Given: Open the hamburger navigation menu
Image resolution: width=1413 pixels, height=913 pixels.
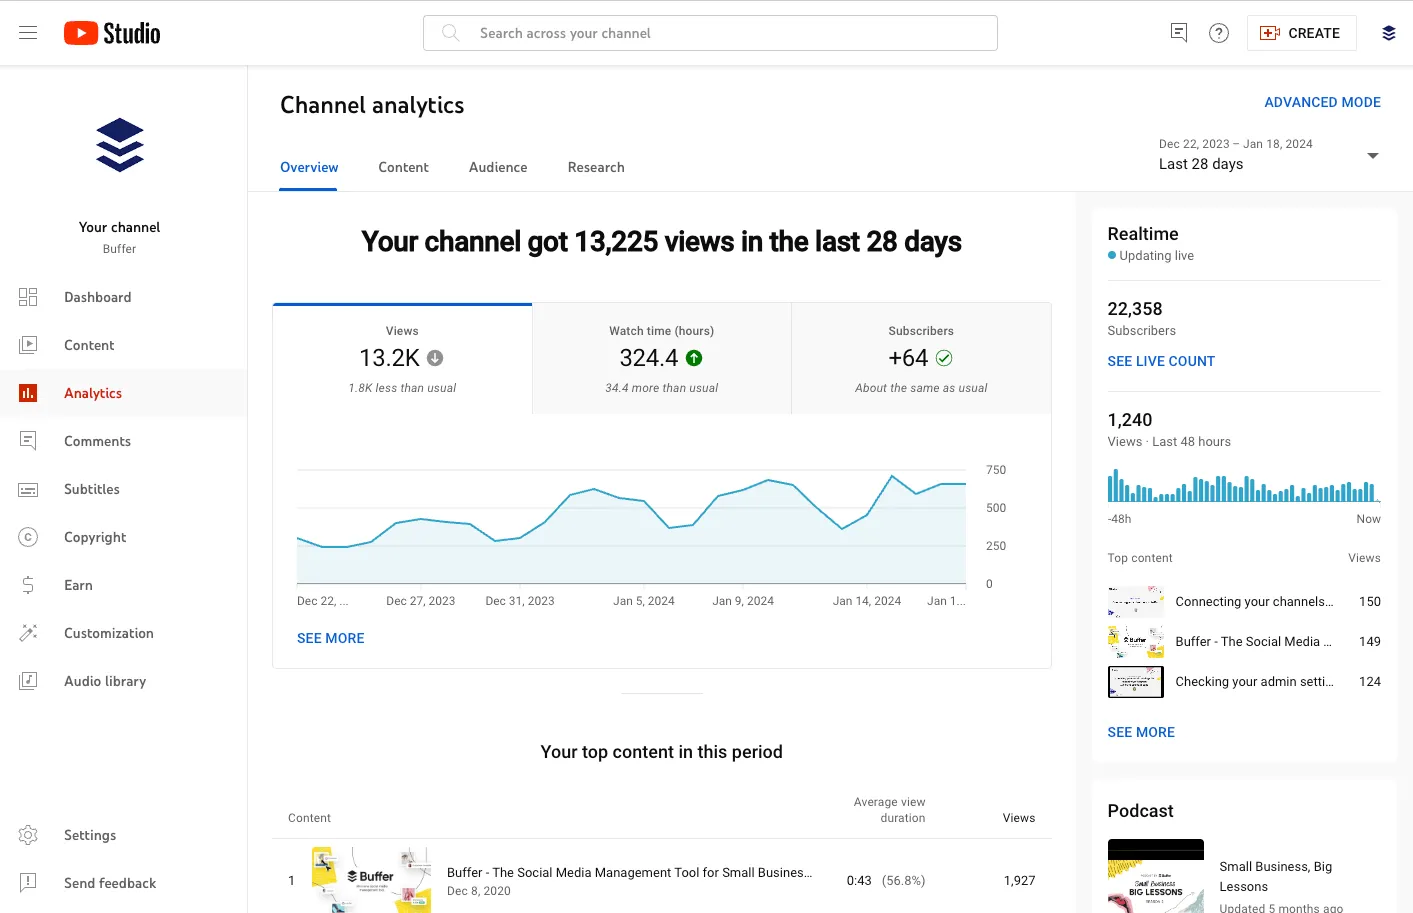Looking at the screenshot, I should (x=28, y=33).
